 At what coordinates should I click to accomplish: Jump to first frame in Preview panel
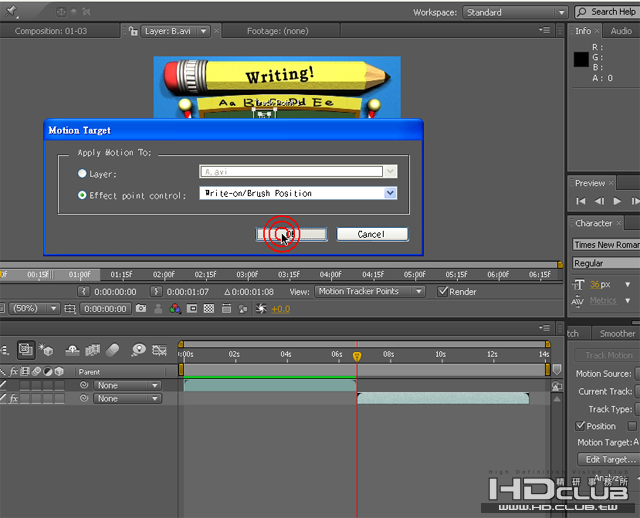tap(582, 202)
